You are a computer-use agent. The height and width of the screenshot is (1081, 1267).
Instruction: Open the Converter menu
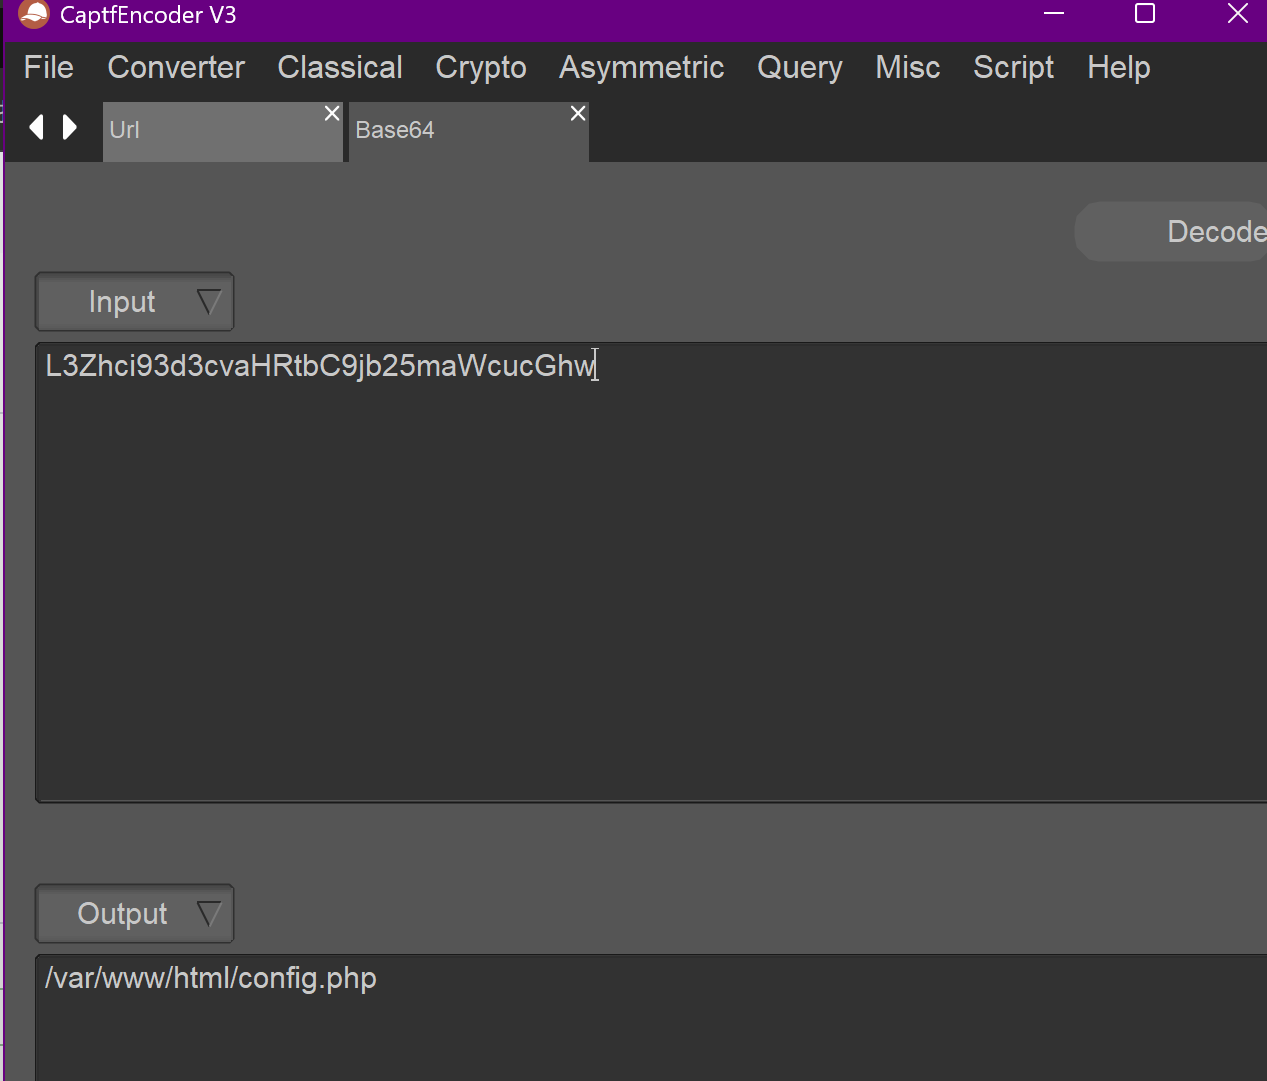176,68
